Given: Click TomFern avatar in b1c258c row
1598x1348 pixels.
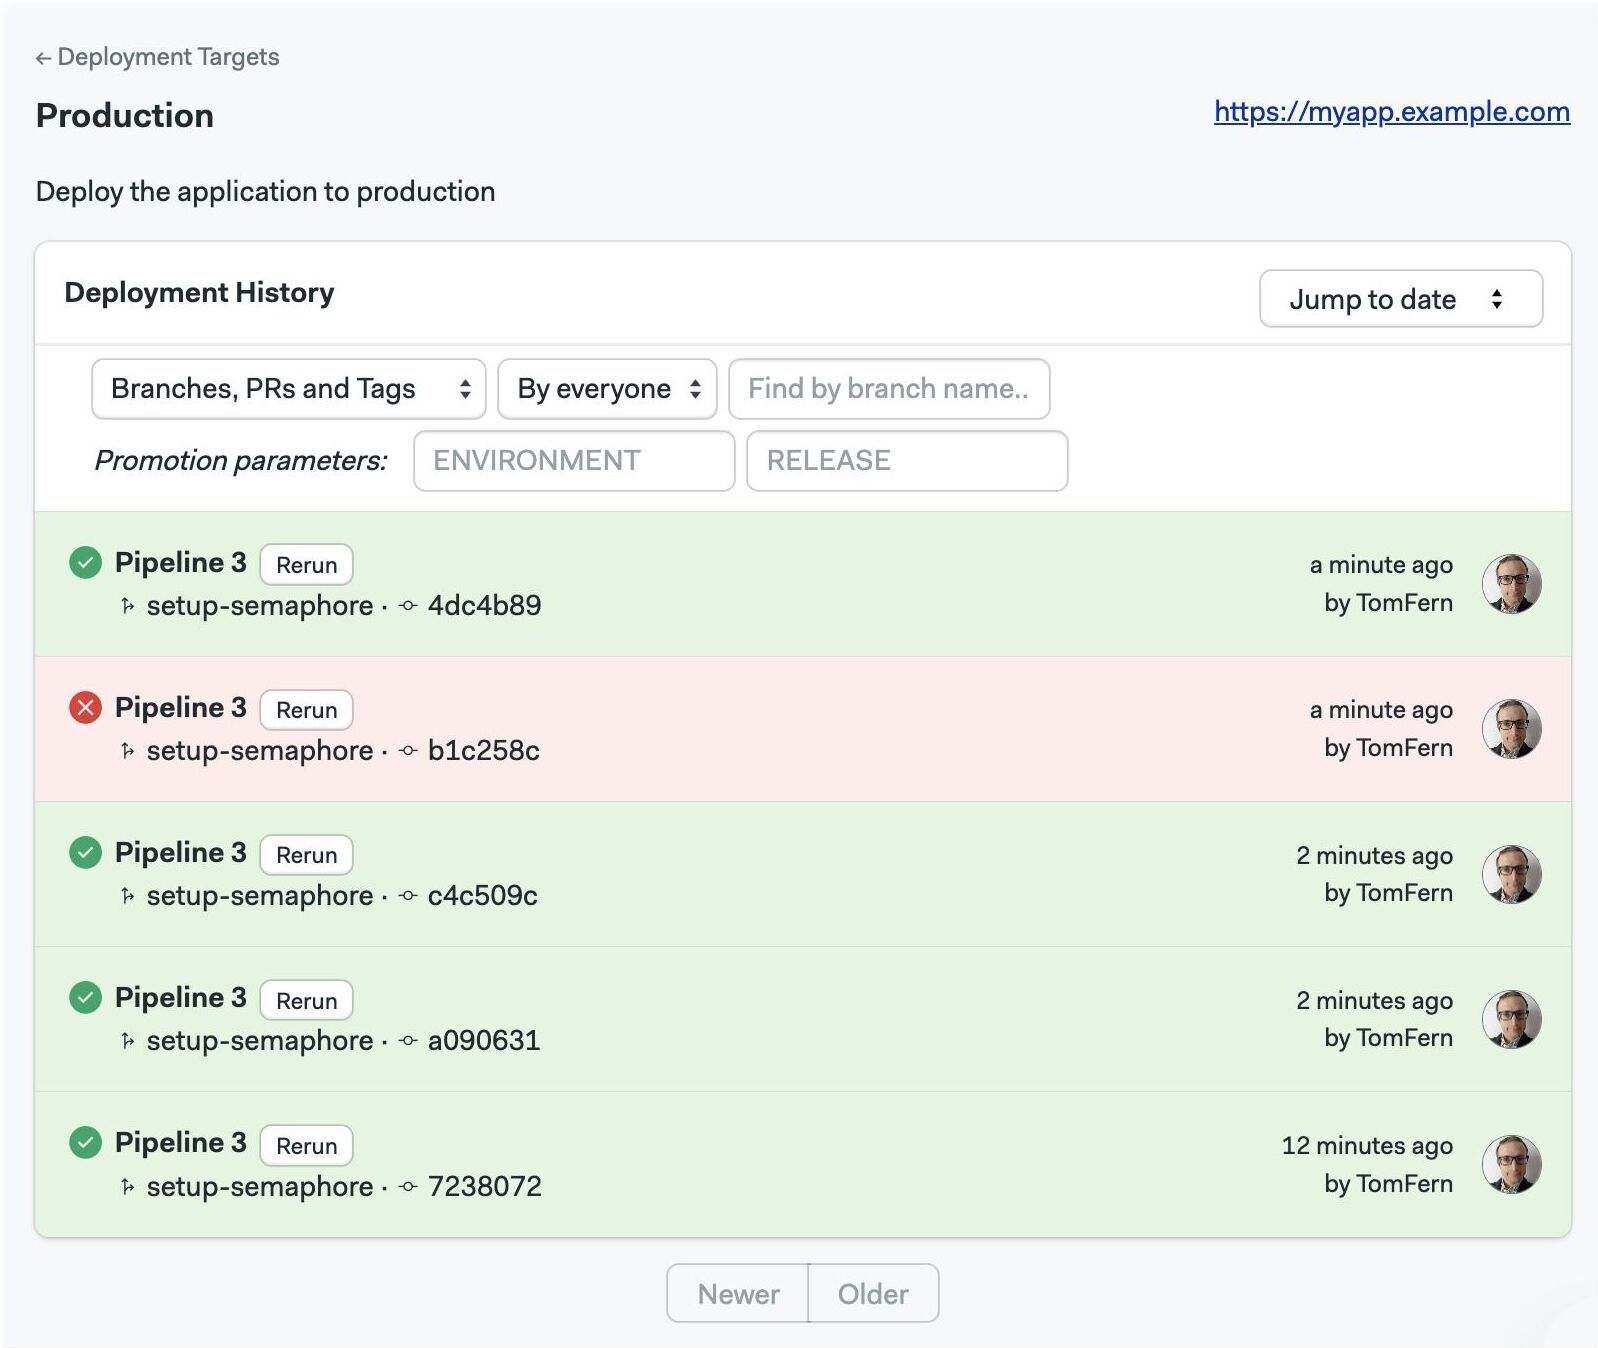Looking at the screenshot, I should point(1511,729).
